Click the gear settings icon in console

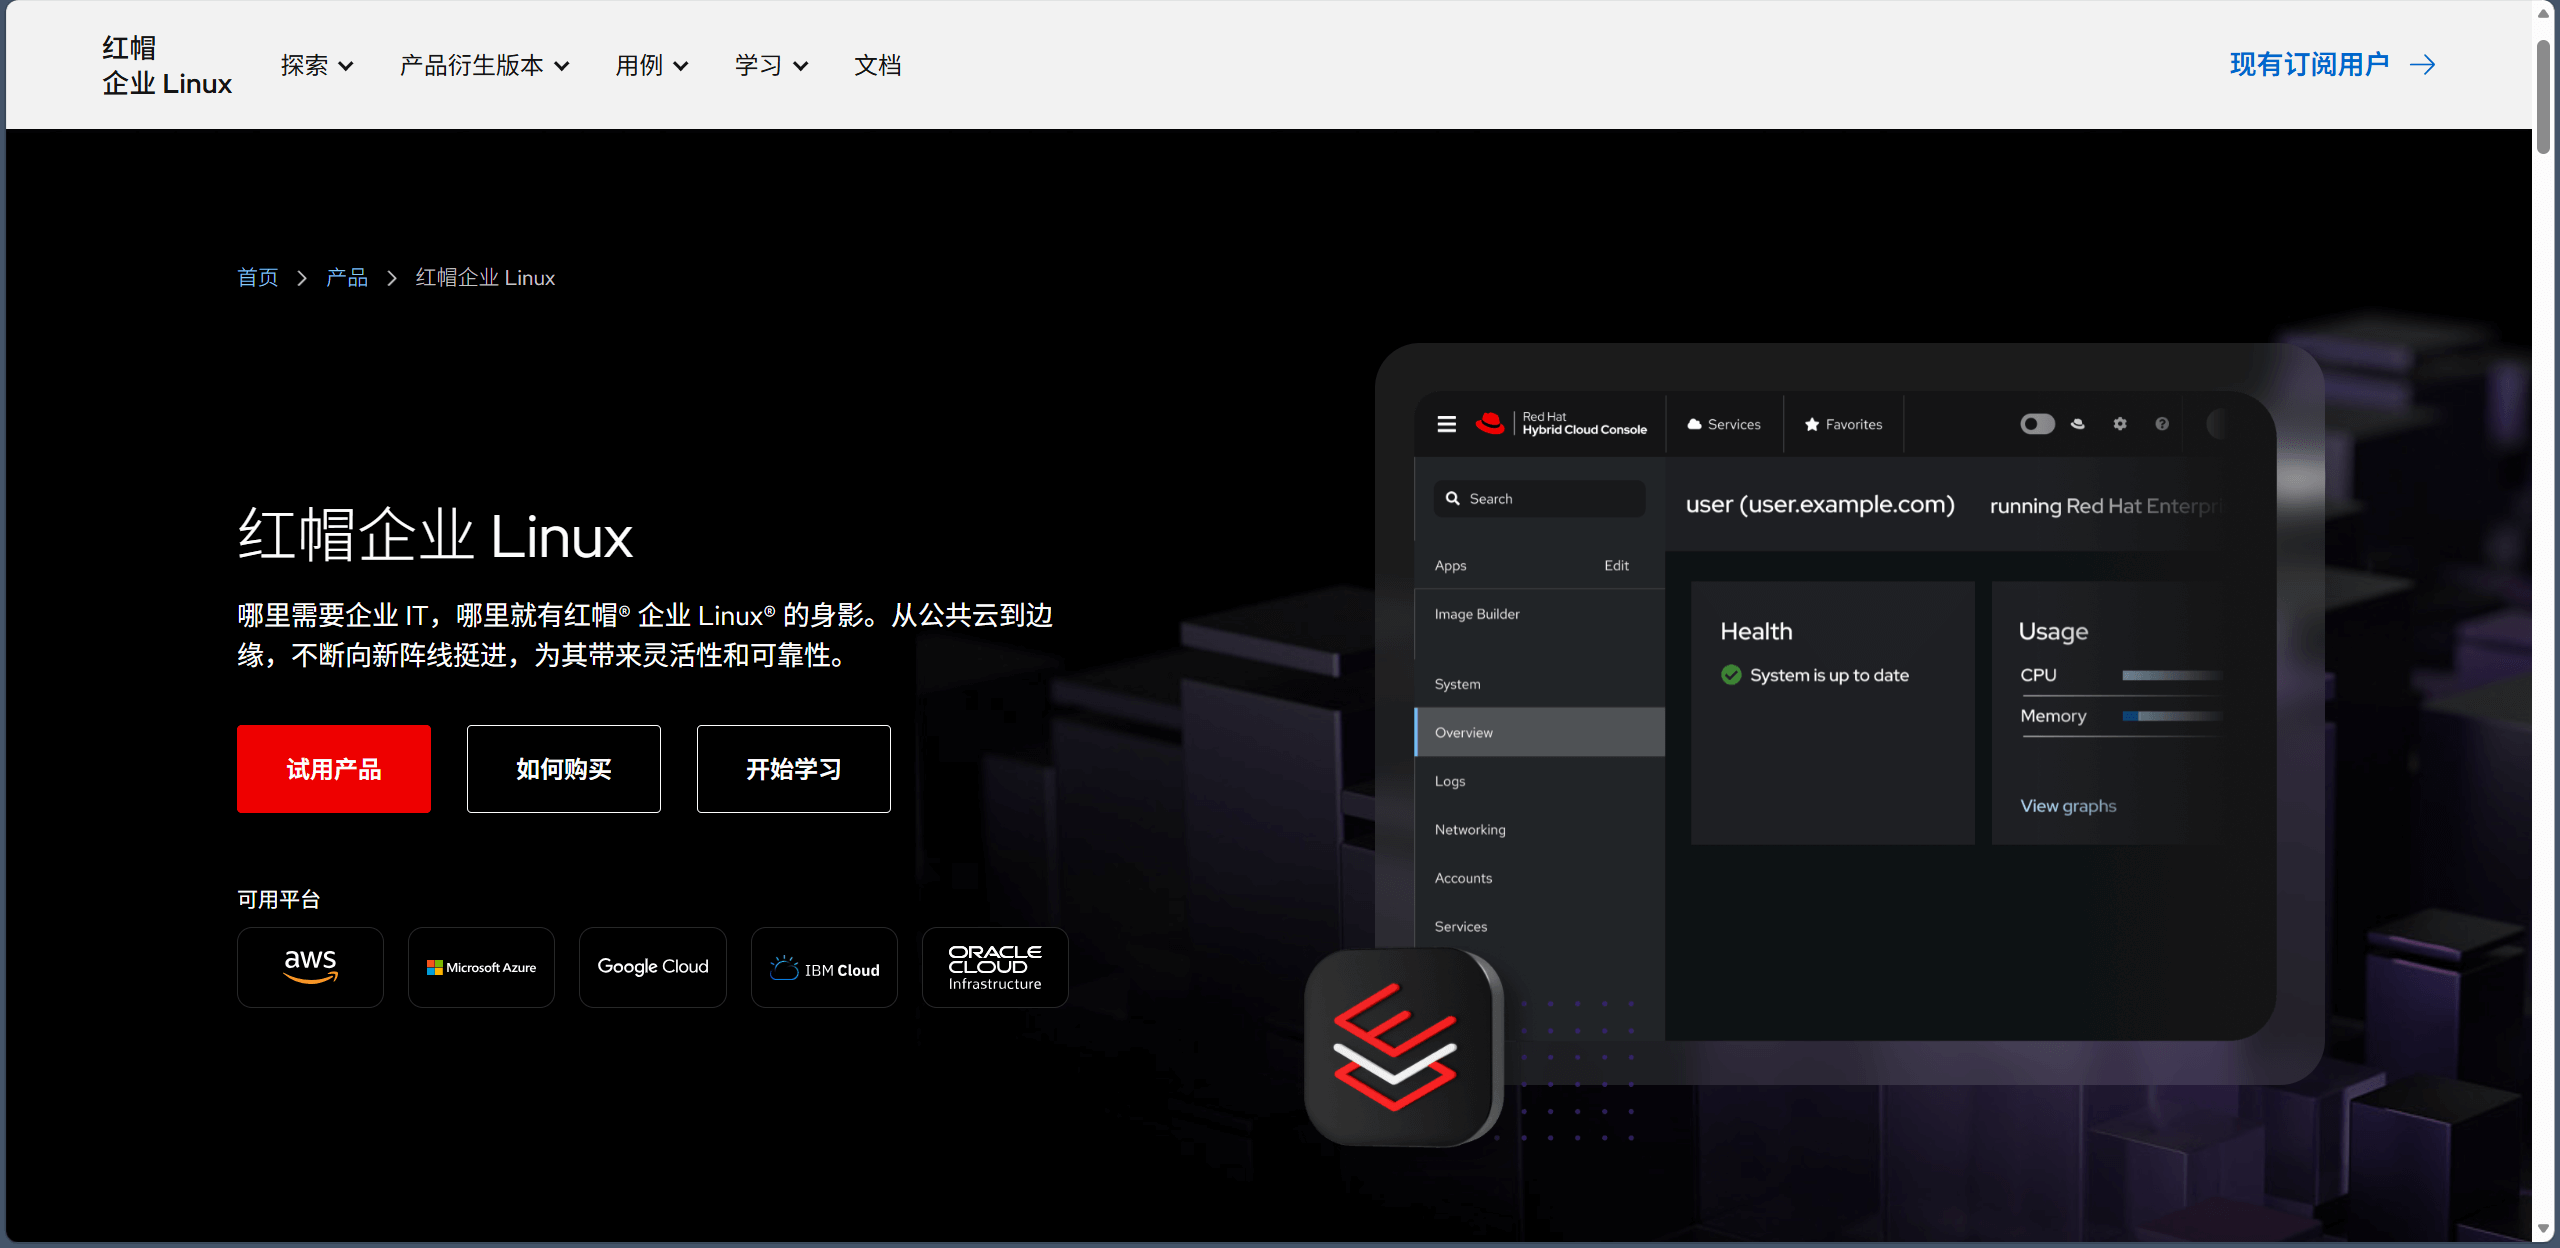pyautogui.click(x=2120, y=424)
